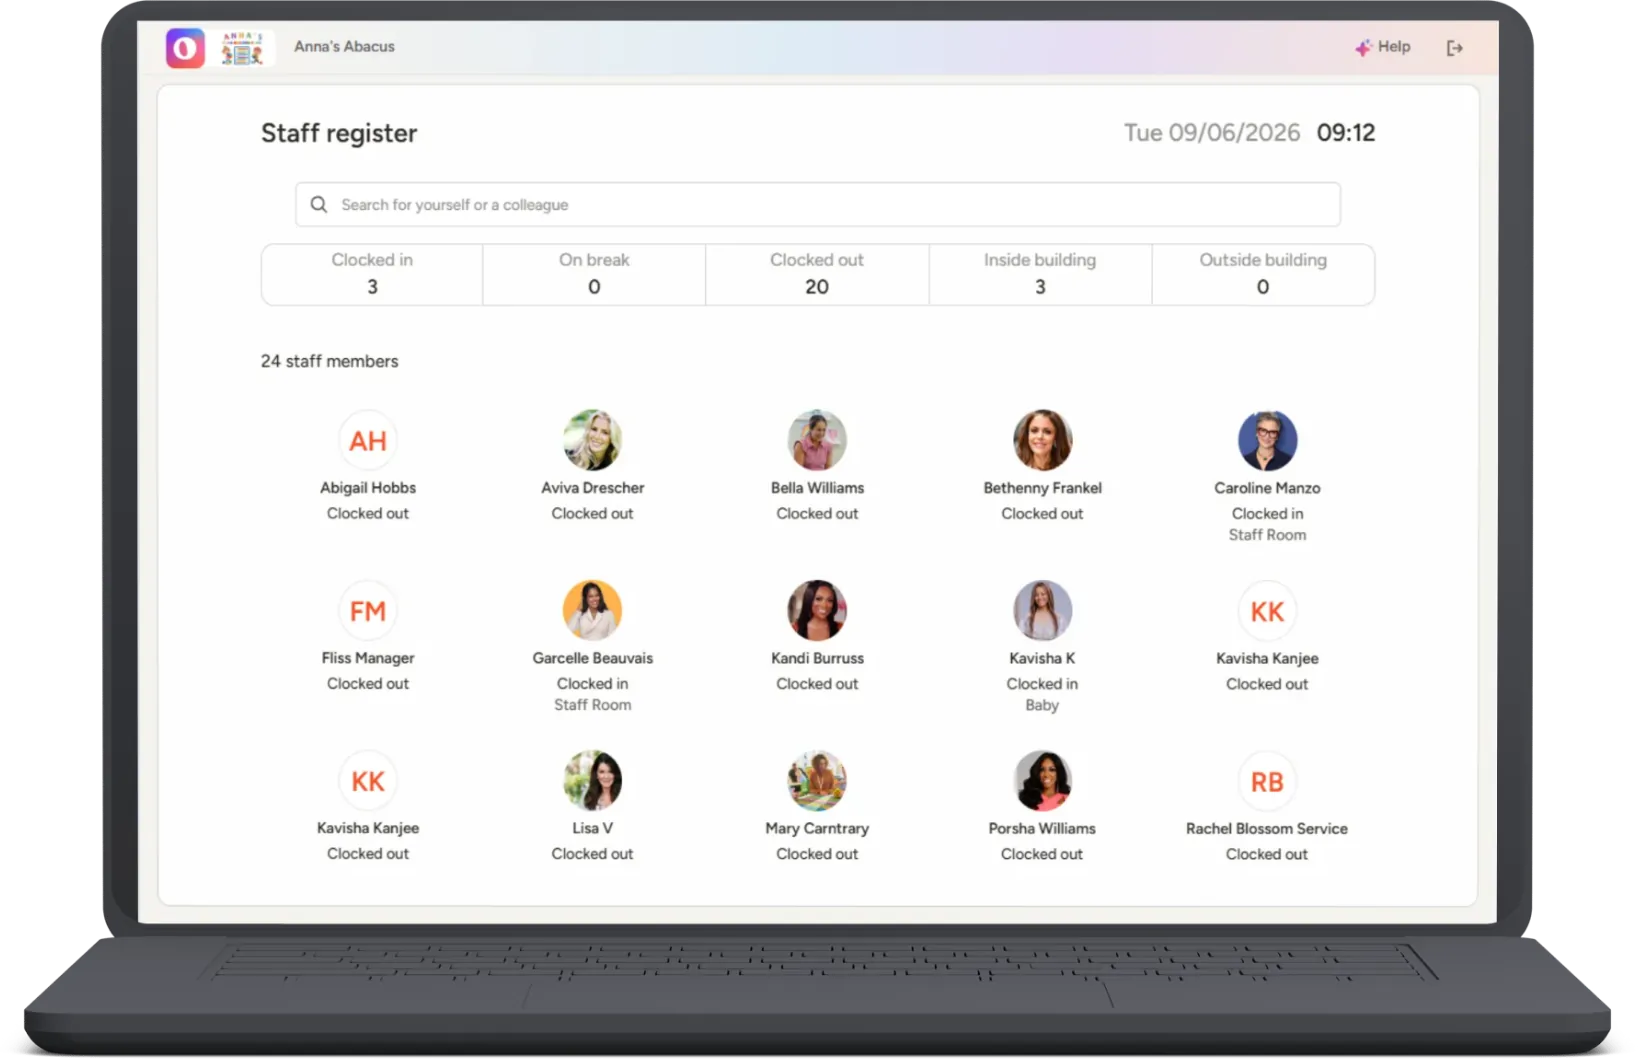The height and width of the screenshot is (1059, 1638).
Task: Filter by the Clocked out tab
Action: coord(817,274)
